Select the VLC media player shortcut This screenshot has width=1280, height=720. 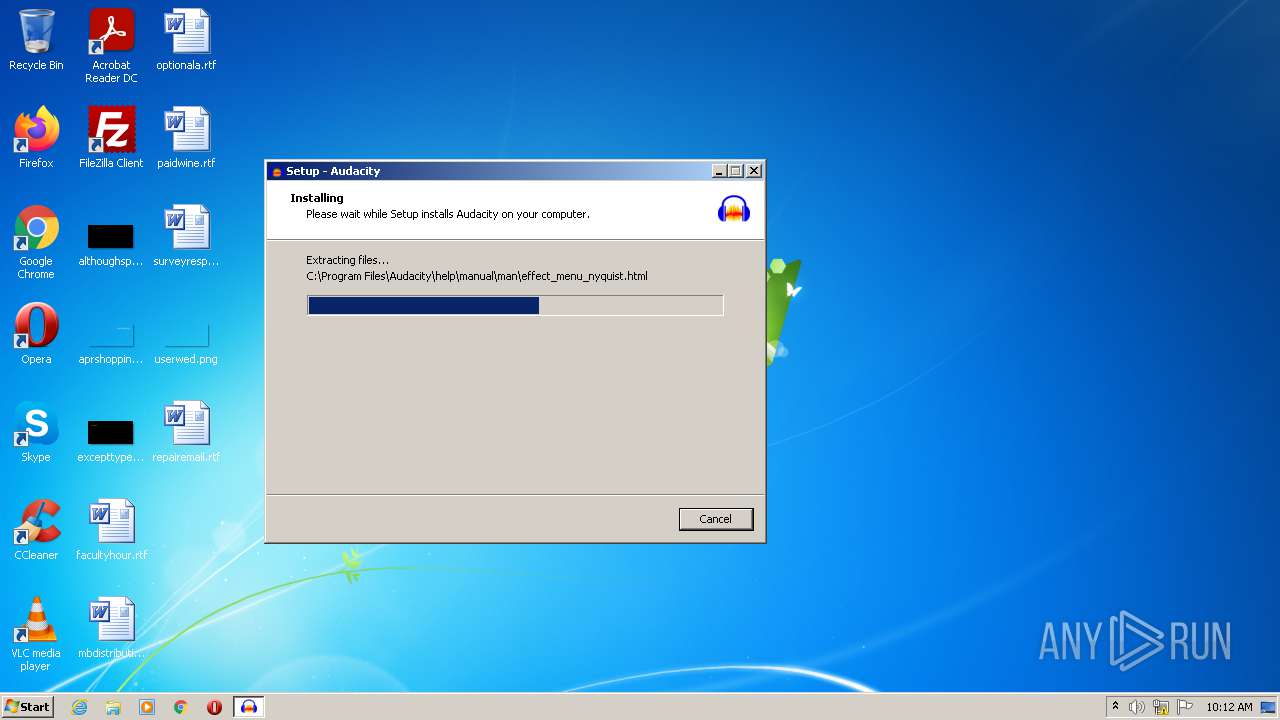click(36, 634)
